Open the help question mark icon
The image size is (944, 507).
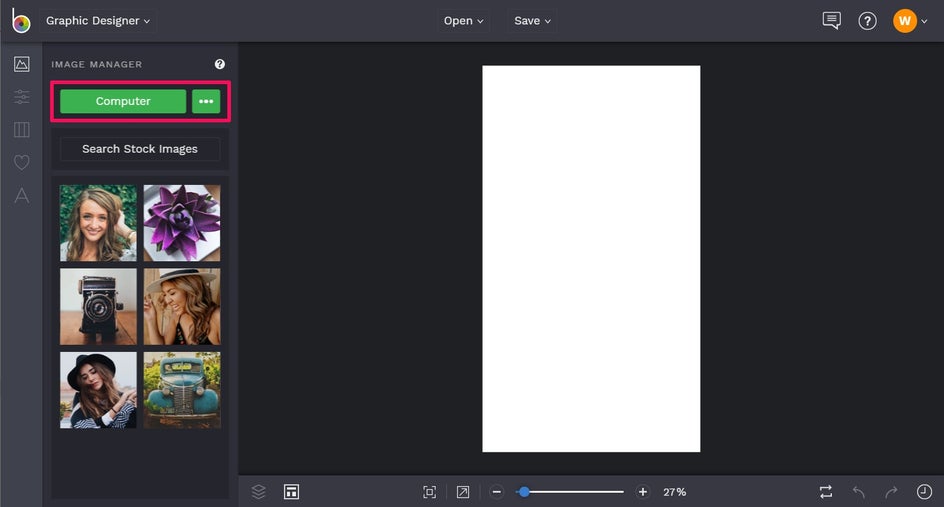[x=867, y=21]
